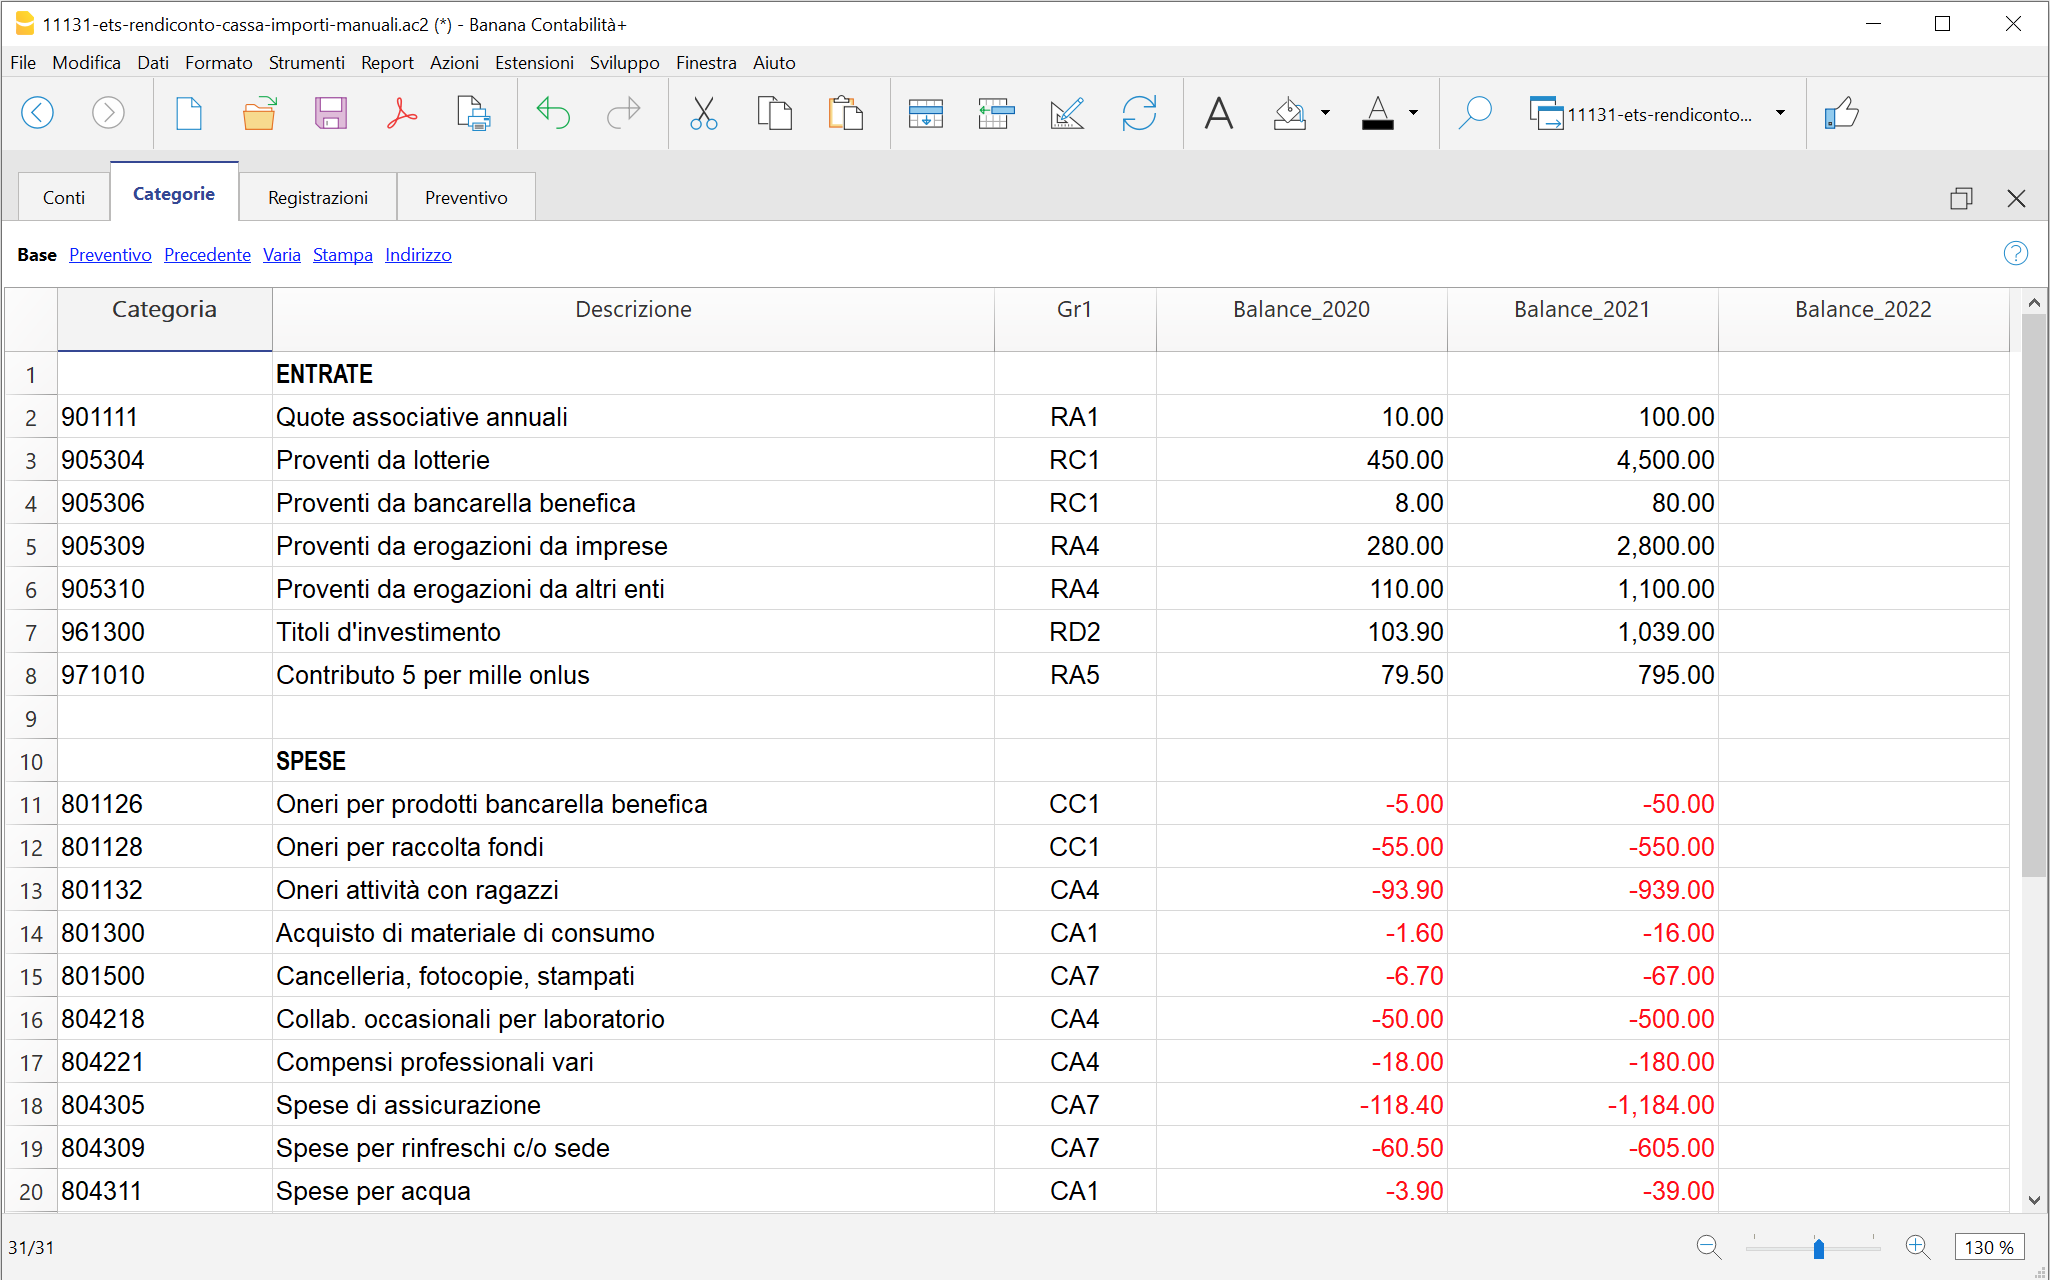Click the Recalculate refresh icon
Image resolution: width=2050 pixels, height=1280 pixels.
(1138, 113)
